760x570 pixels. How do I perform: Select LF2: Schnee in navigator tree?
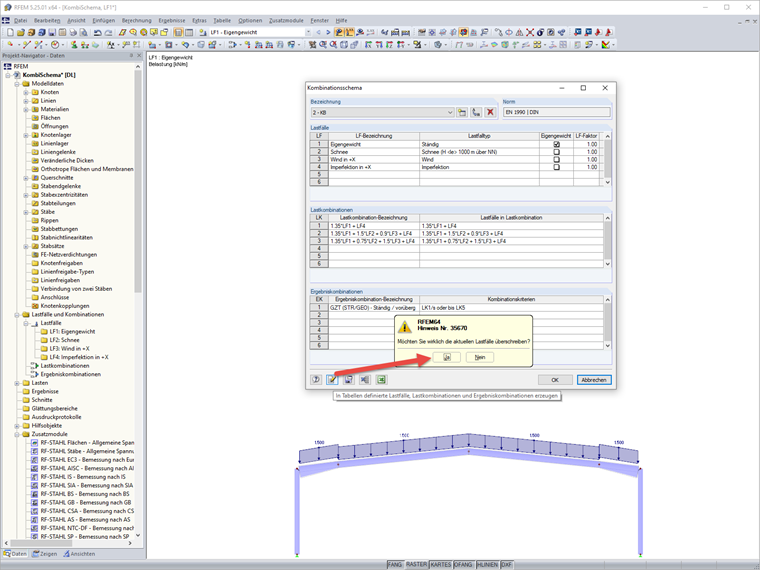click(64, 340)
